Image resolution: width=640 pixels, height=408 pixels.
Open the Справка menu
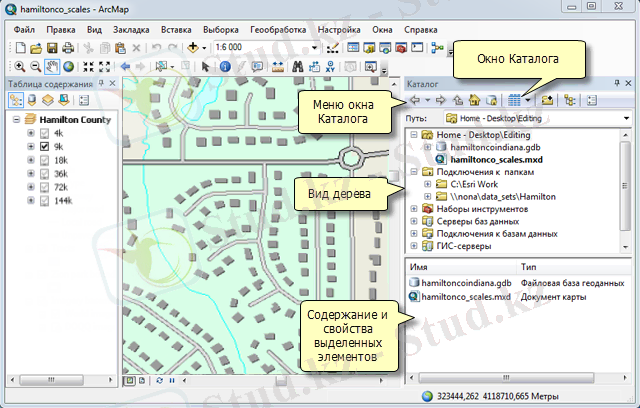point(421,30)
